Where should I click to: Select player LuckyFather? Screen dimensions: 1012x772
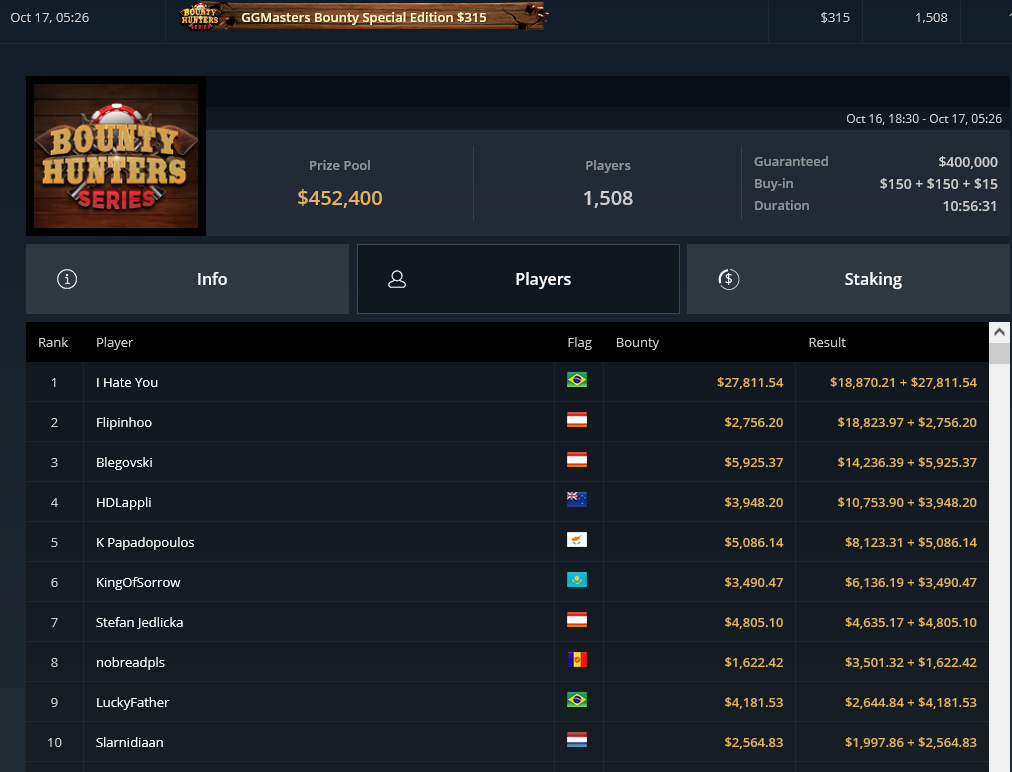pos(132,702)
